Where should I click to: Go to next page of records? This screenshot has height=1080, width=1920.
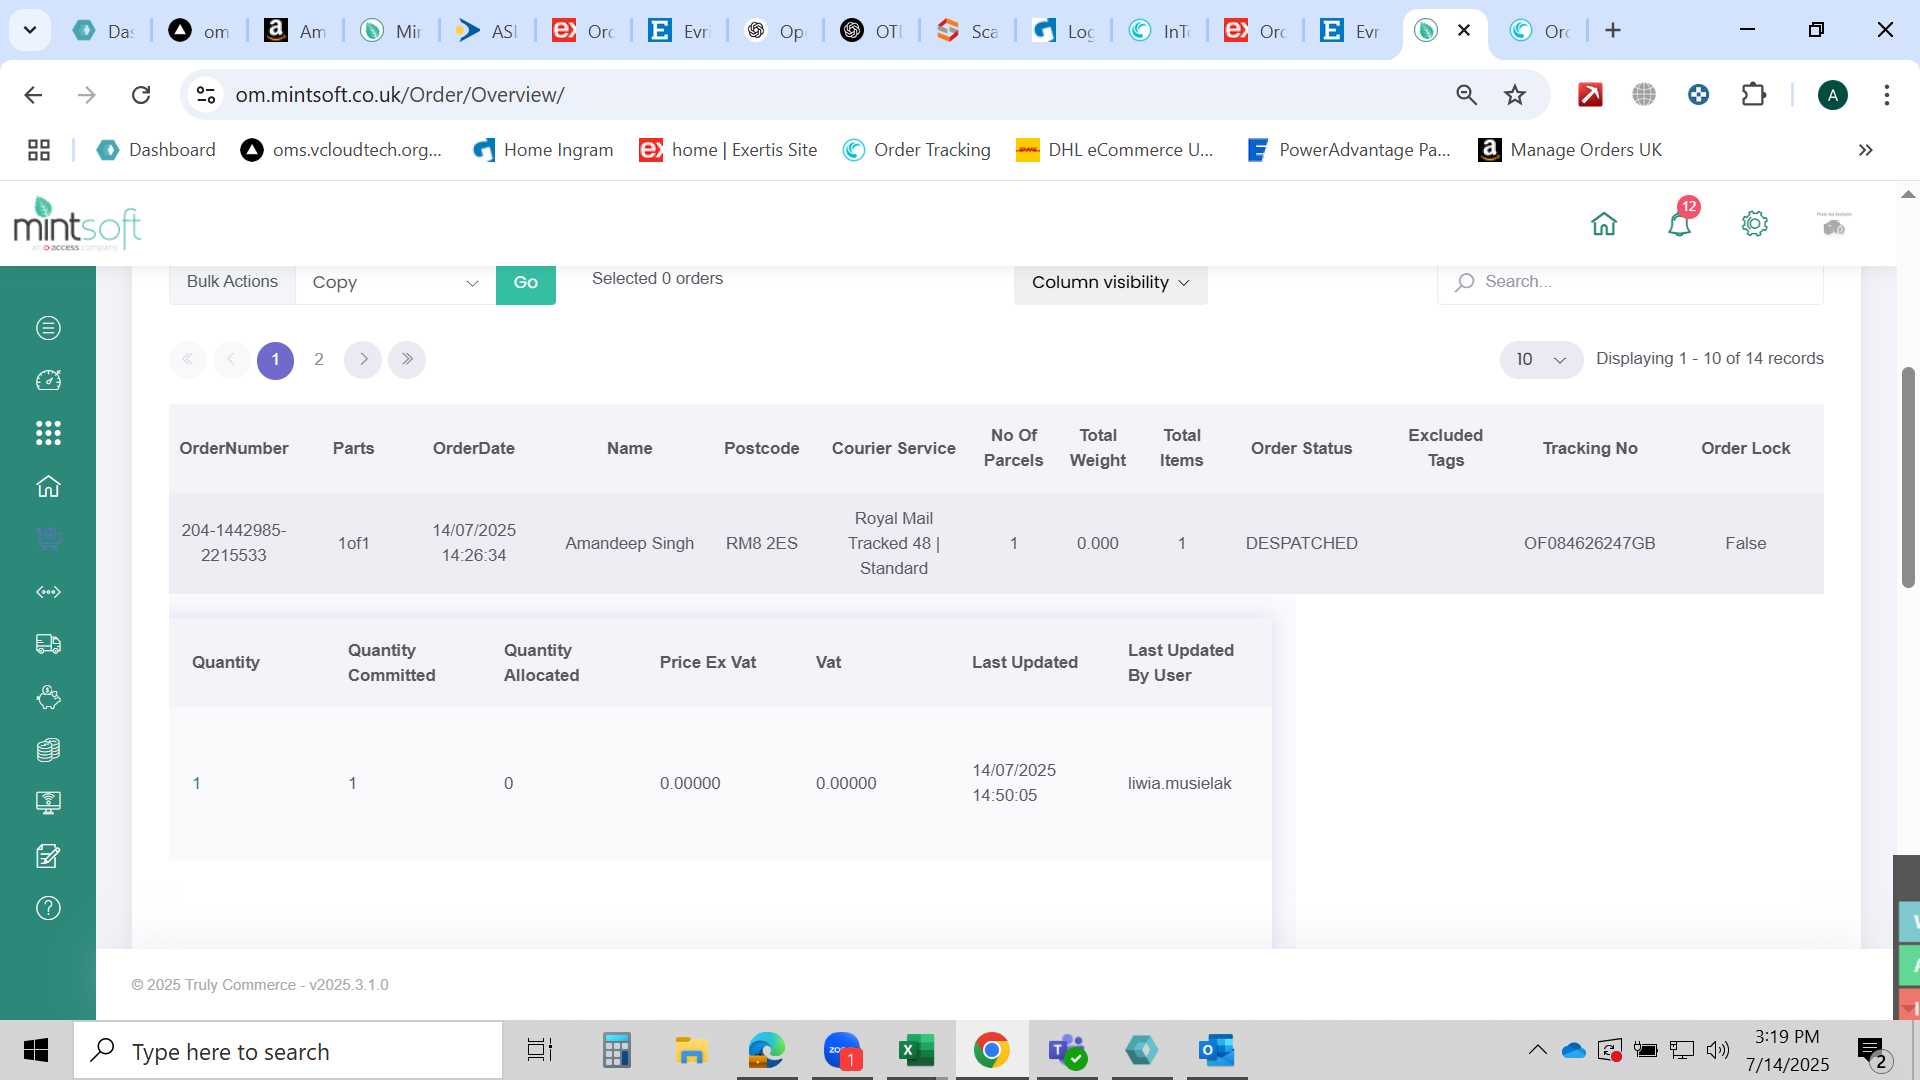tap(363, 359)
